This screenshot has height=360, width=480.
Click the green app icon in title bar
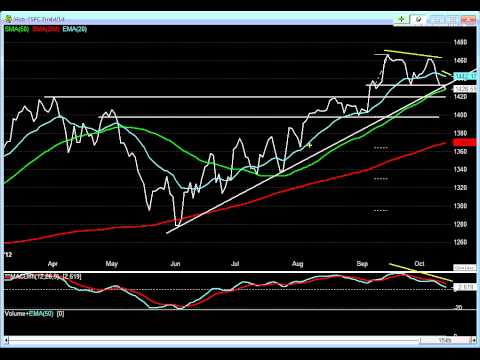[8, 19]
